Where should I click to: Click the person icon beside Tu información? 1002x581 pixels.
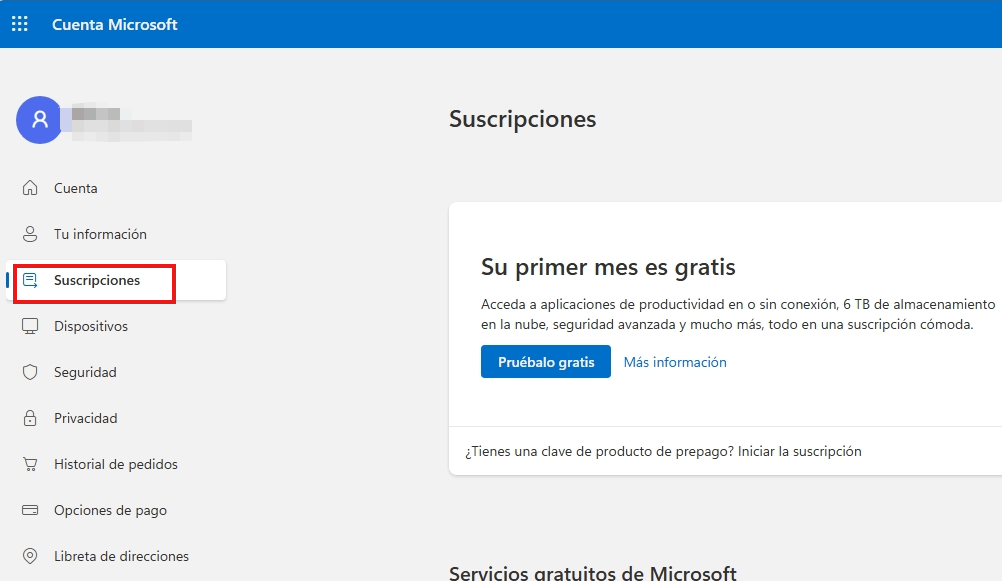point(30,234)
